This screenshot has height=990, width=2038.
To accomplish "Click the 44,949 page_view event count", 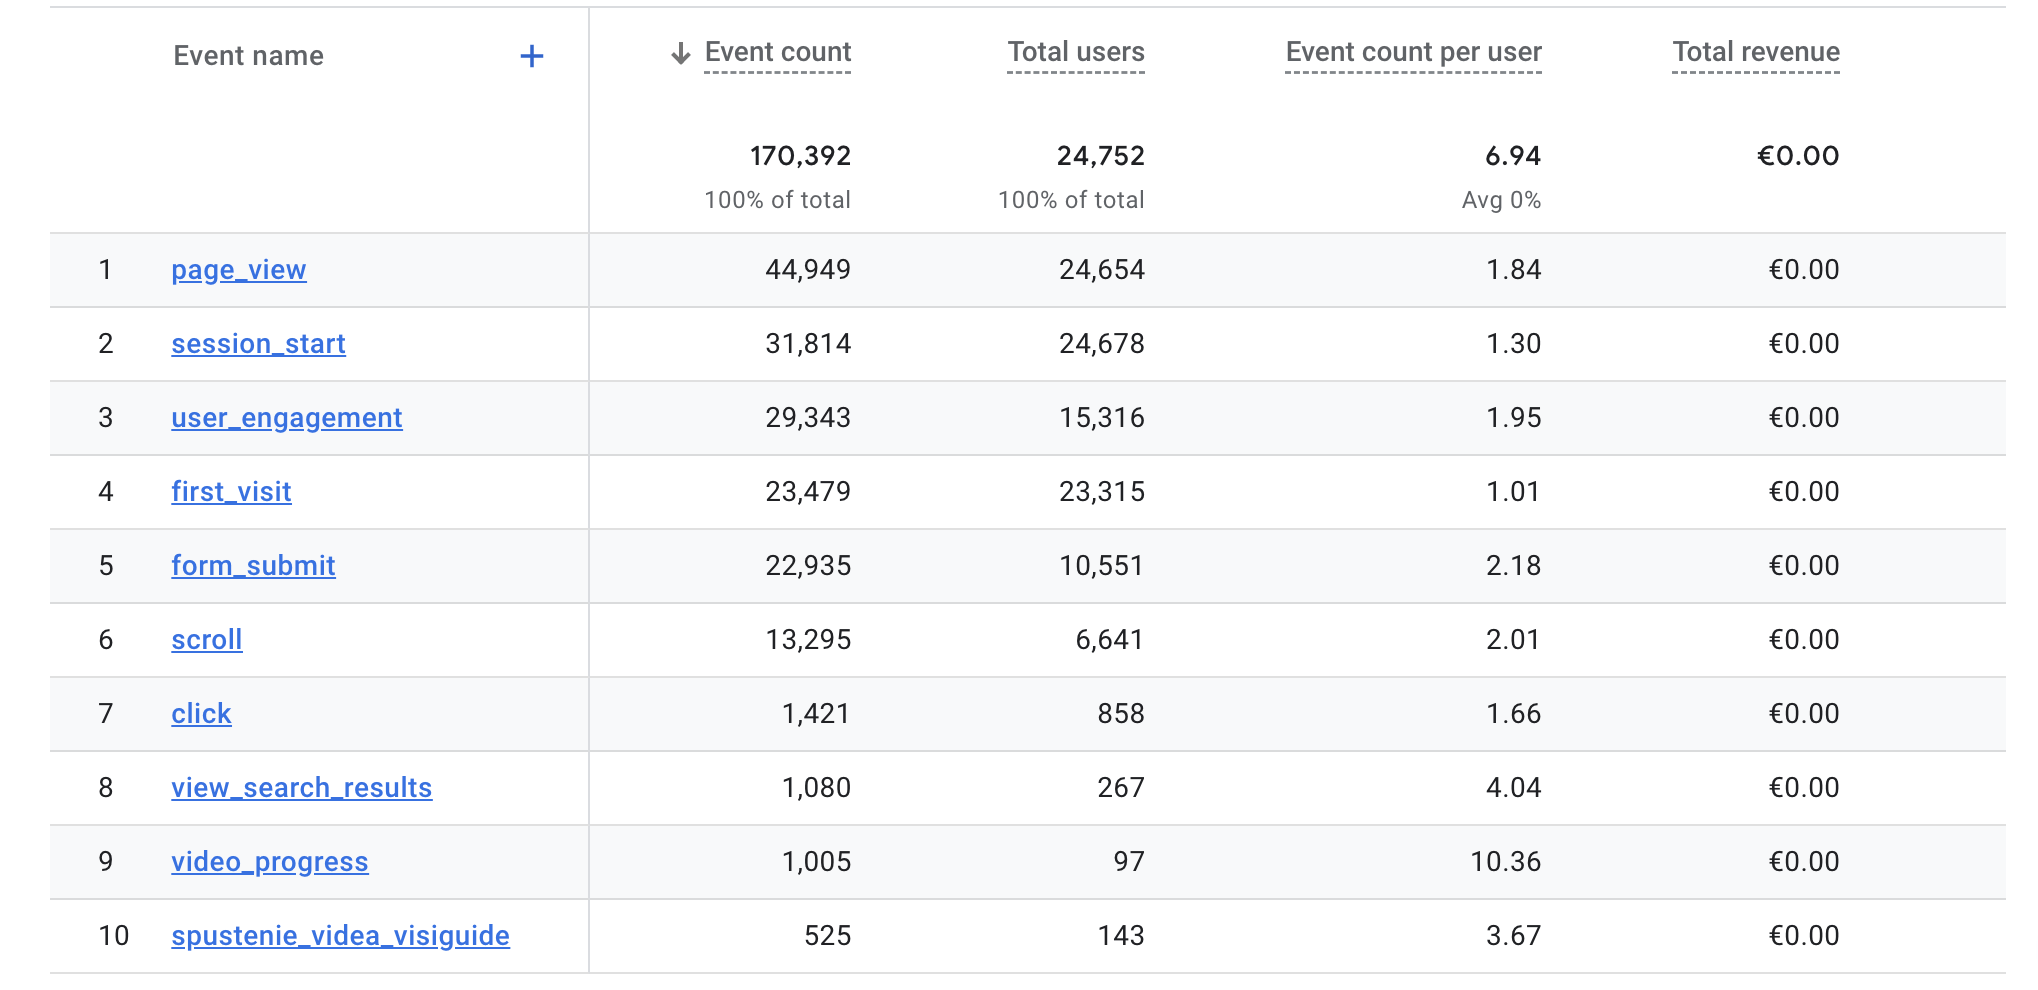I will pyautogui.click(x=807, y=270).
